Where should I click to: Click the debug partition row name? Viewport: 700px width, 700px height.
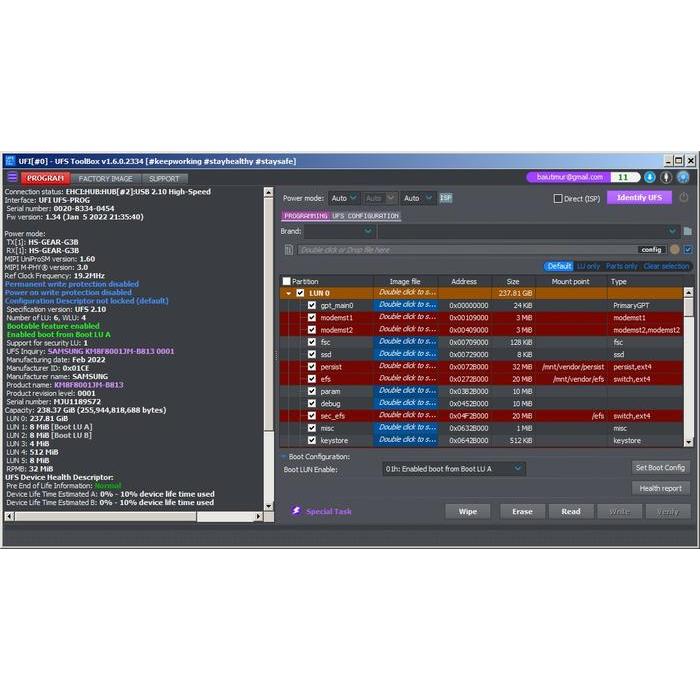[x=330, y=404]
